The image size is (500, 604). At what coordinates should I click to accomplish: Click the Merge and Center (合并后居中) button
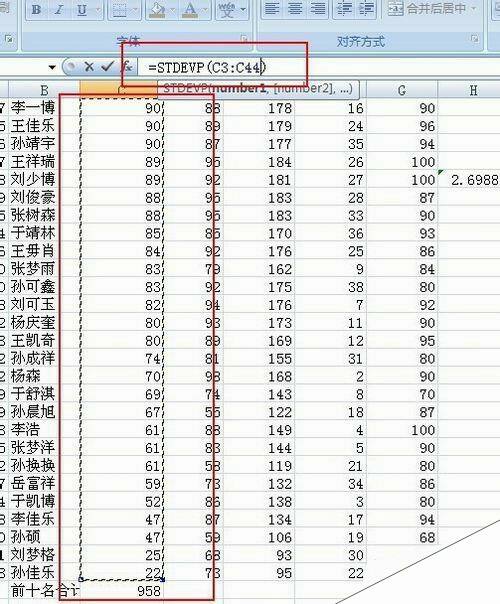tap(431, 8)
